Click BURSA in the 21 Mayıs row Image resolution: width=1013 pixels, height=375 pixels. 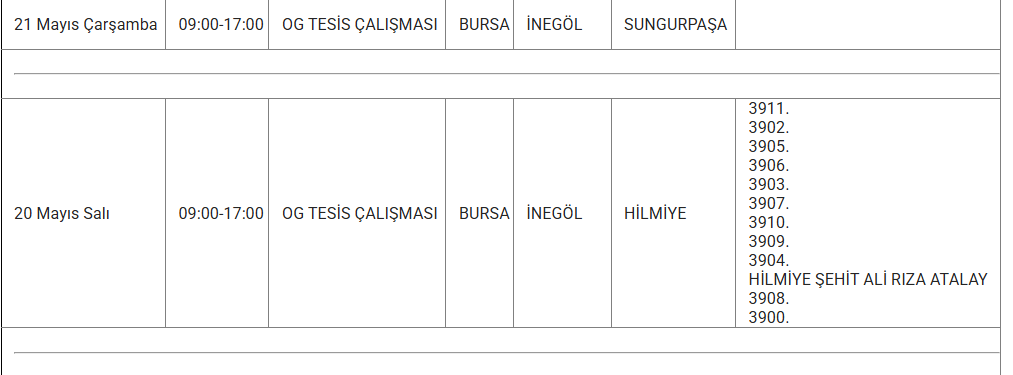[x=484, y=25]
